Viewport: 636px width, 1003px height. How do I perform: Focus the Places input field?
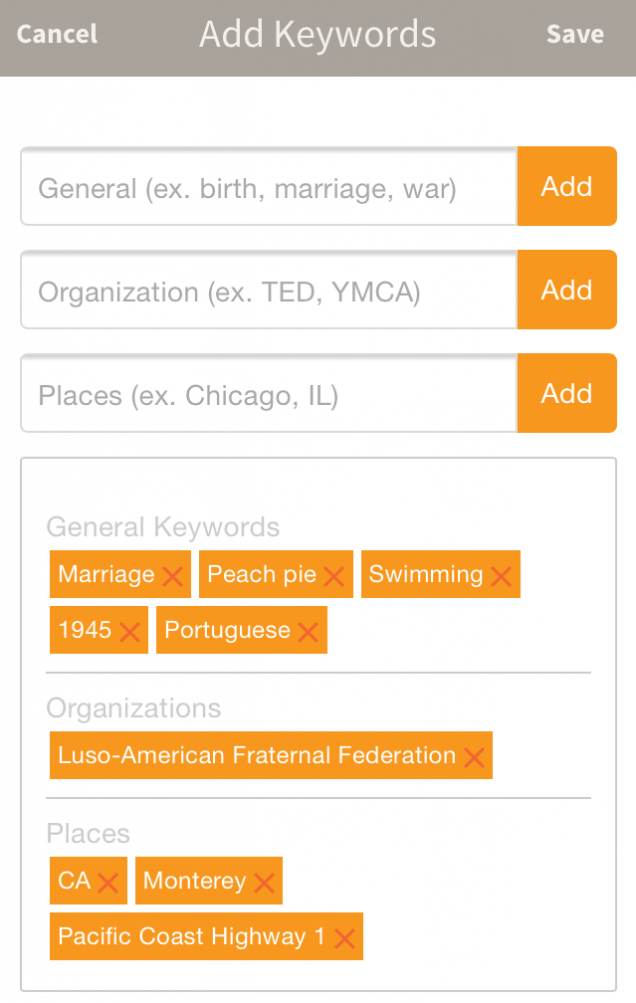point(268,396)
